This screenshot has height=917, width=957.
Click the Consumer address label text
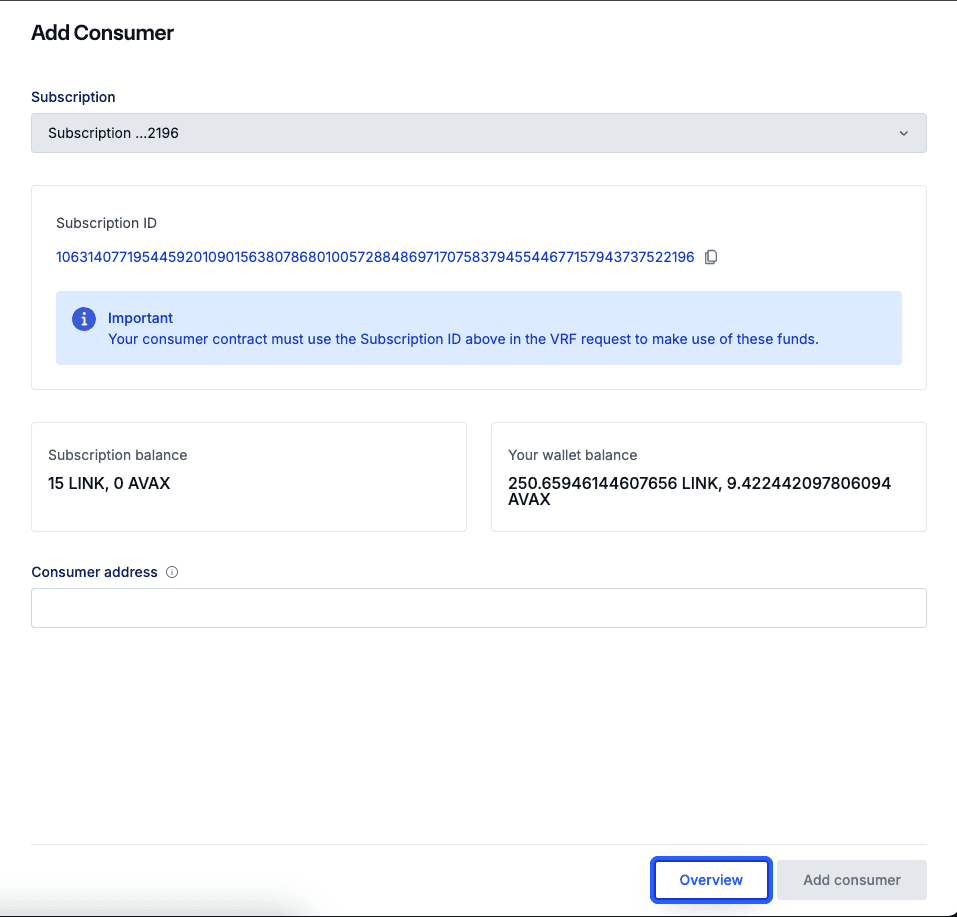(94, 572)
